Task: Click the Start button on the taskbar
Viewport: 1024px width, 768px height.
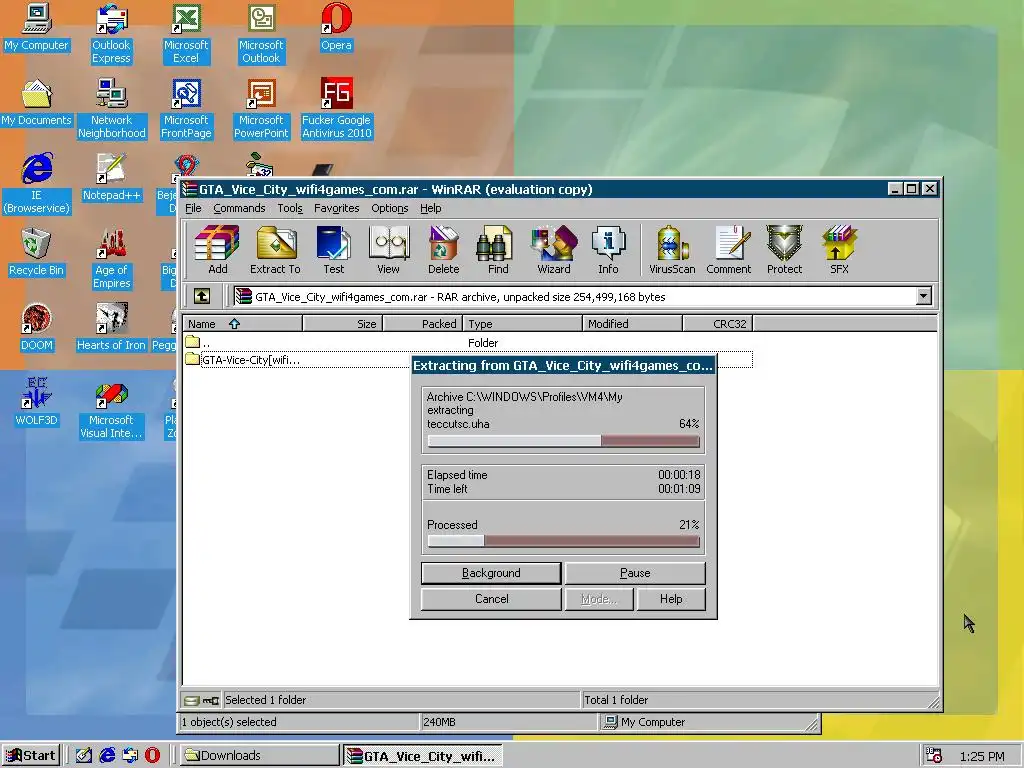Action: click(x=31, y=756)
